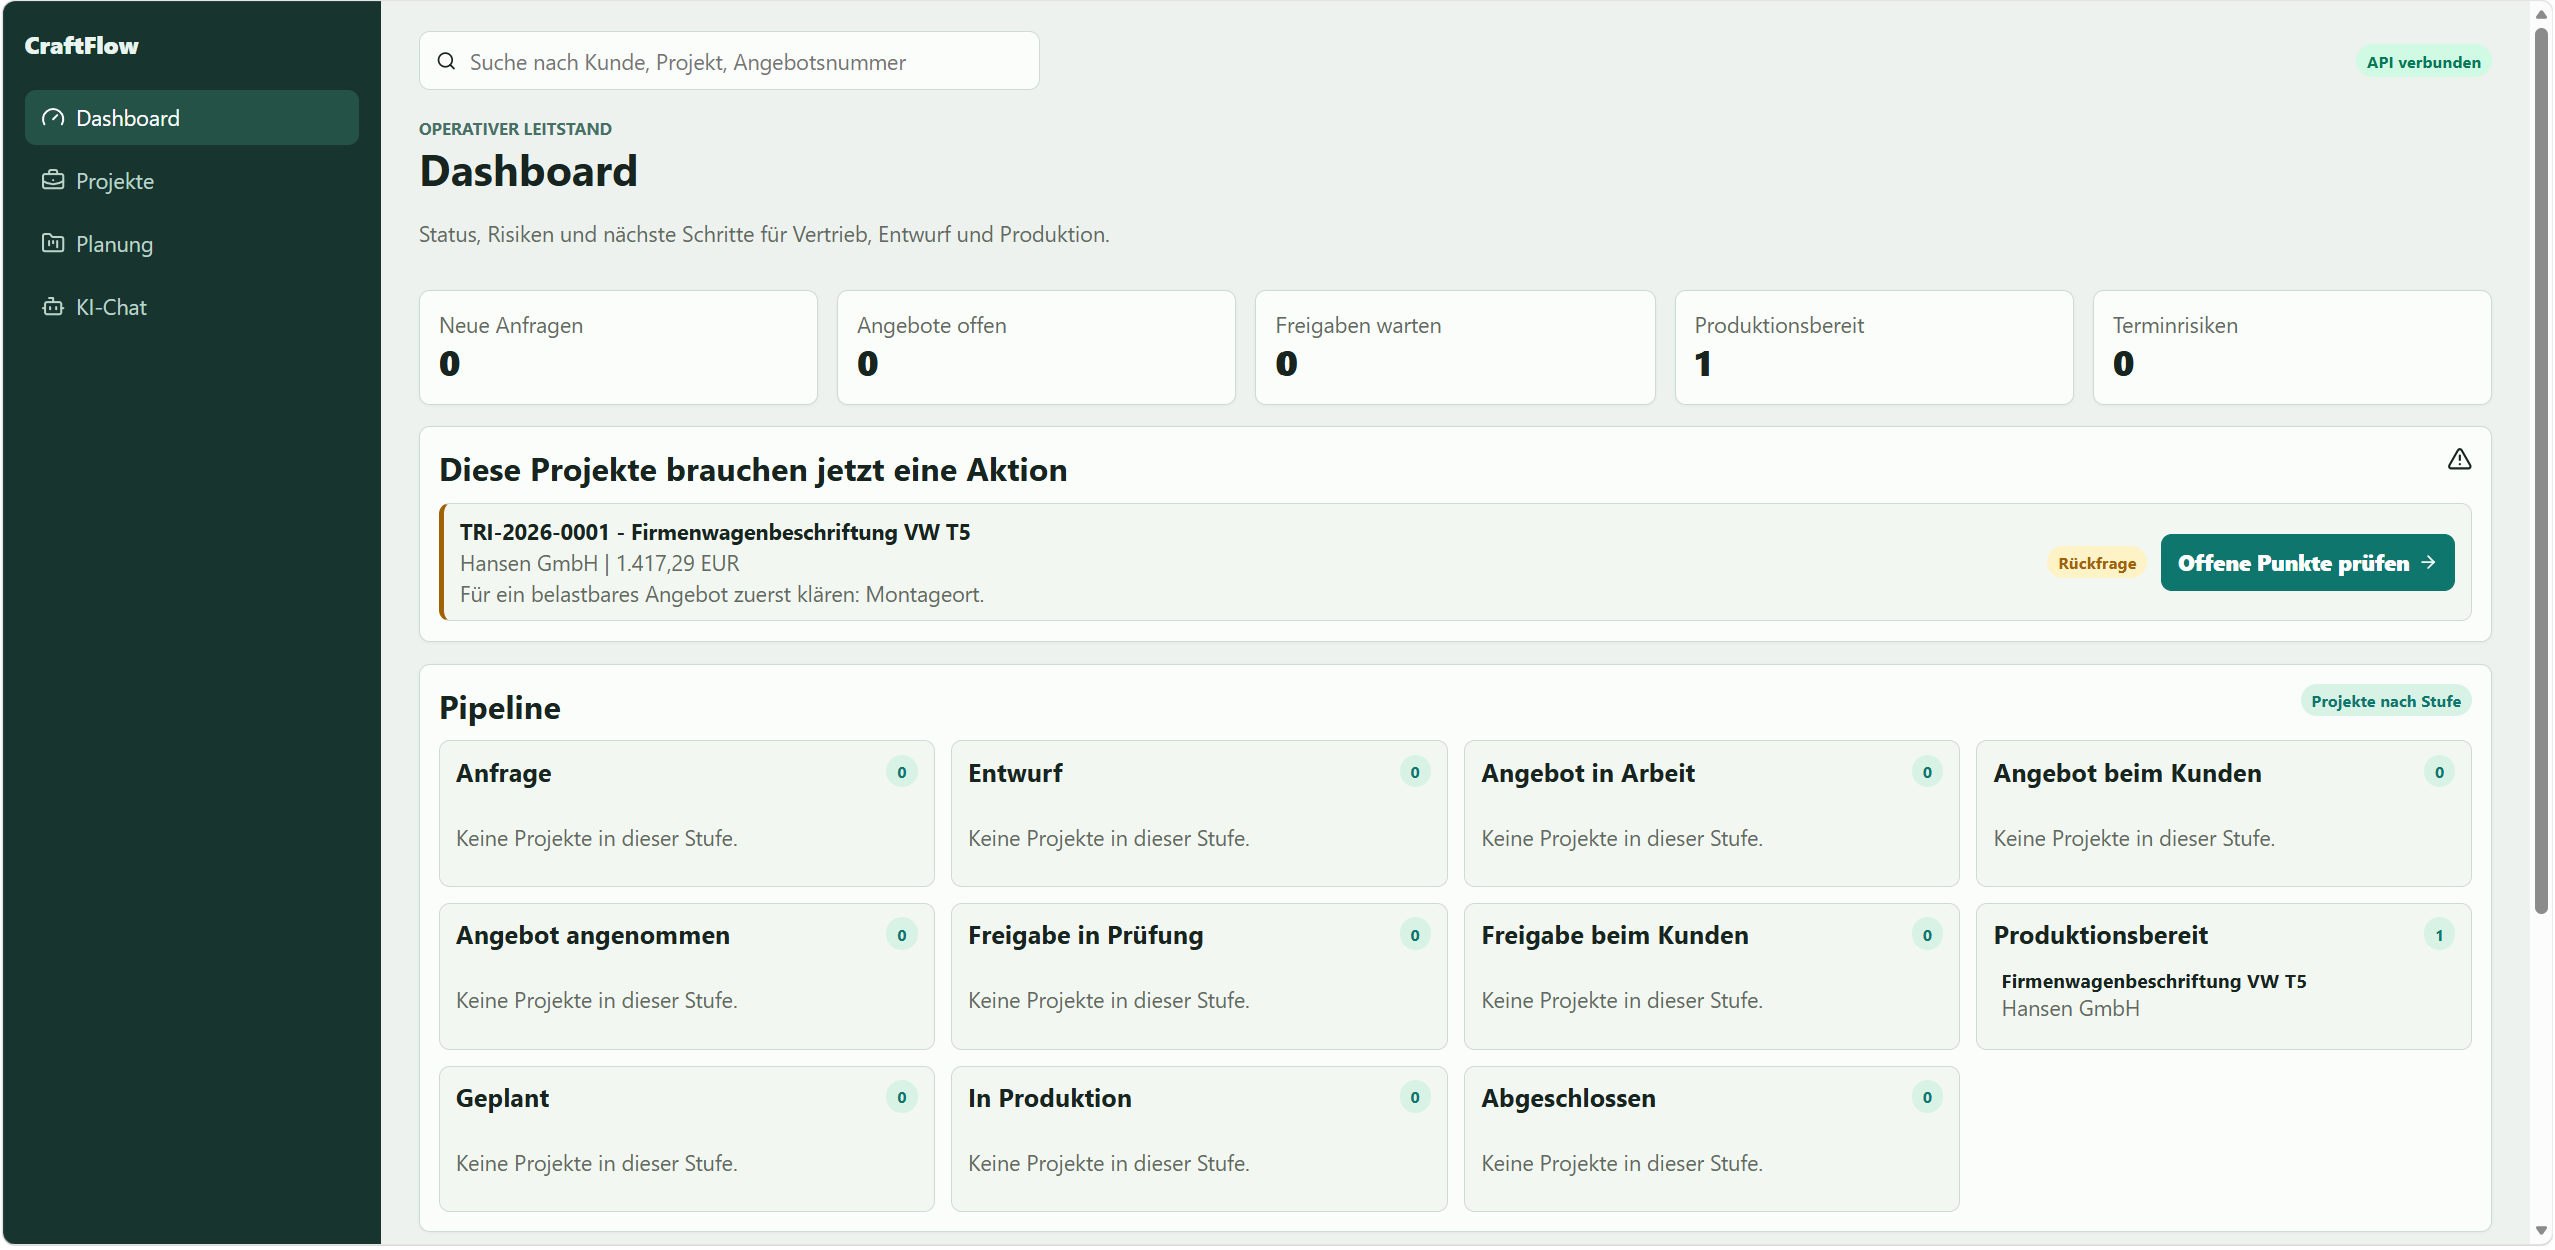Image resolution: width=2555 pixels, height=1250 pixels.
Task: Click the Planung calendar icon
Action: pyautogui.click(x=53, y=244)
